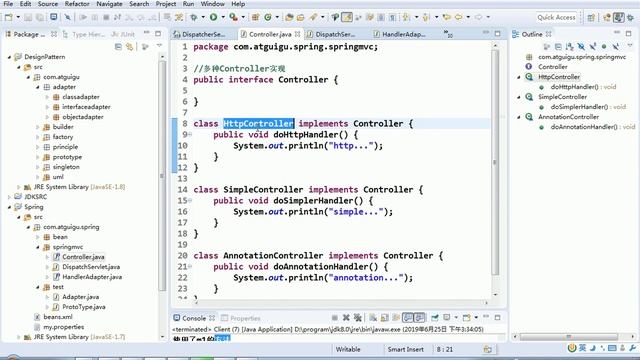Click editor vertical scrollbar thumb
The image size is (640, 360).
pos(495,162)
